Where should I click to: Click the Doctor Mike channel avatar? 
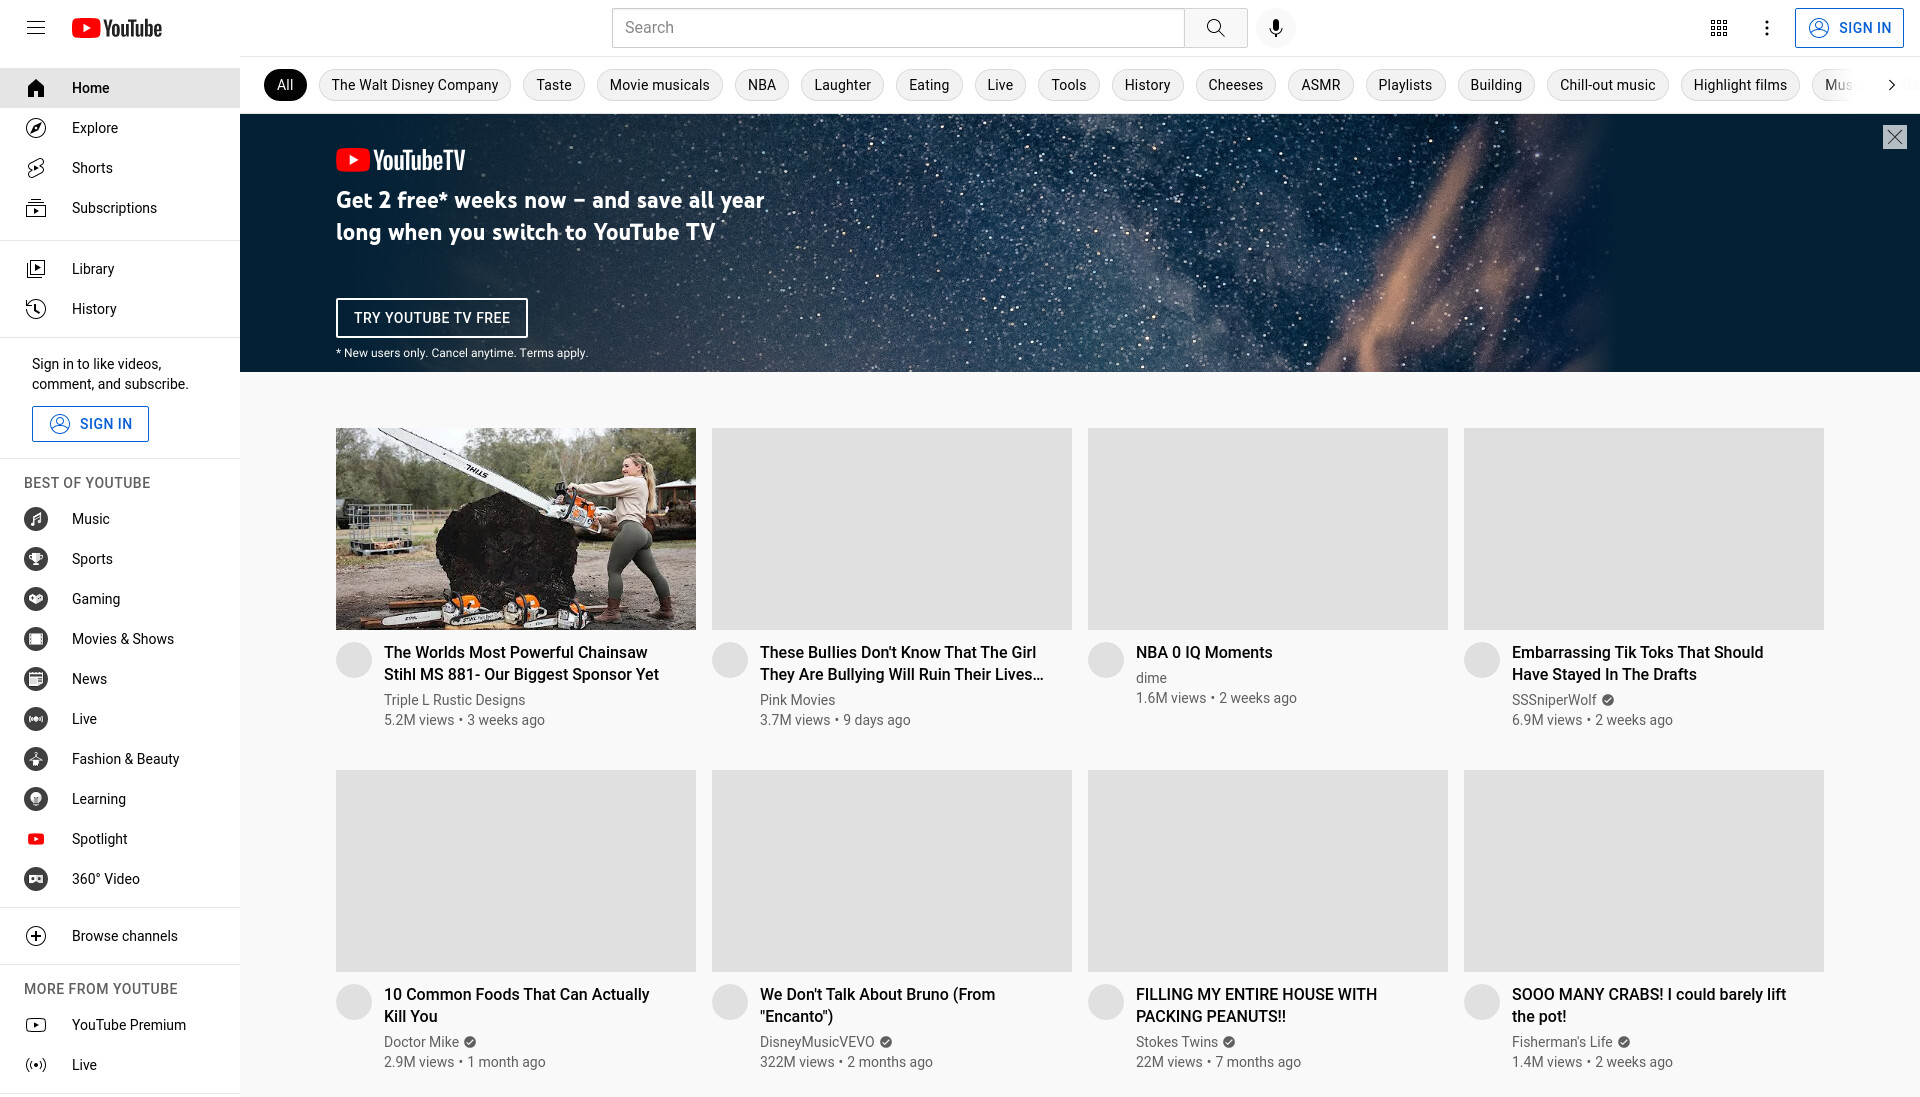[354, 1002]
